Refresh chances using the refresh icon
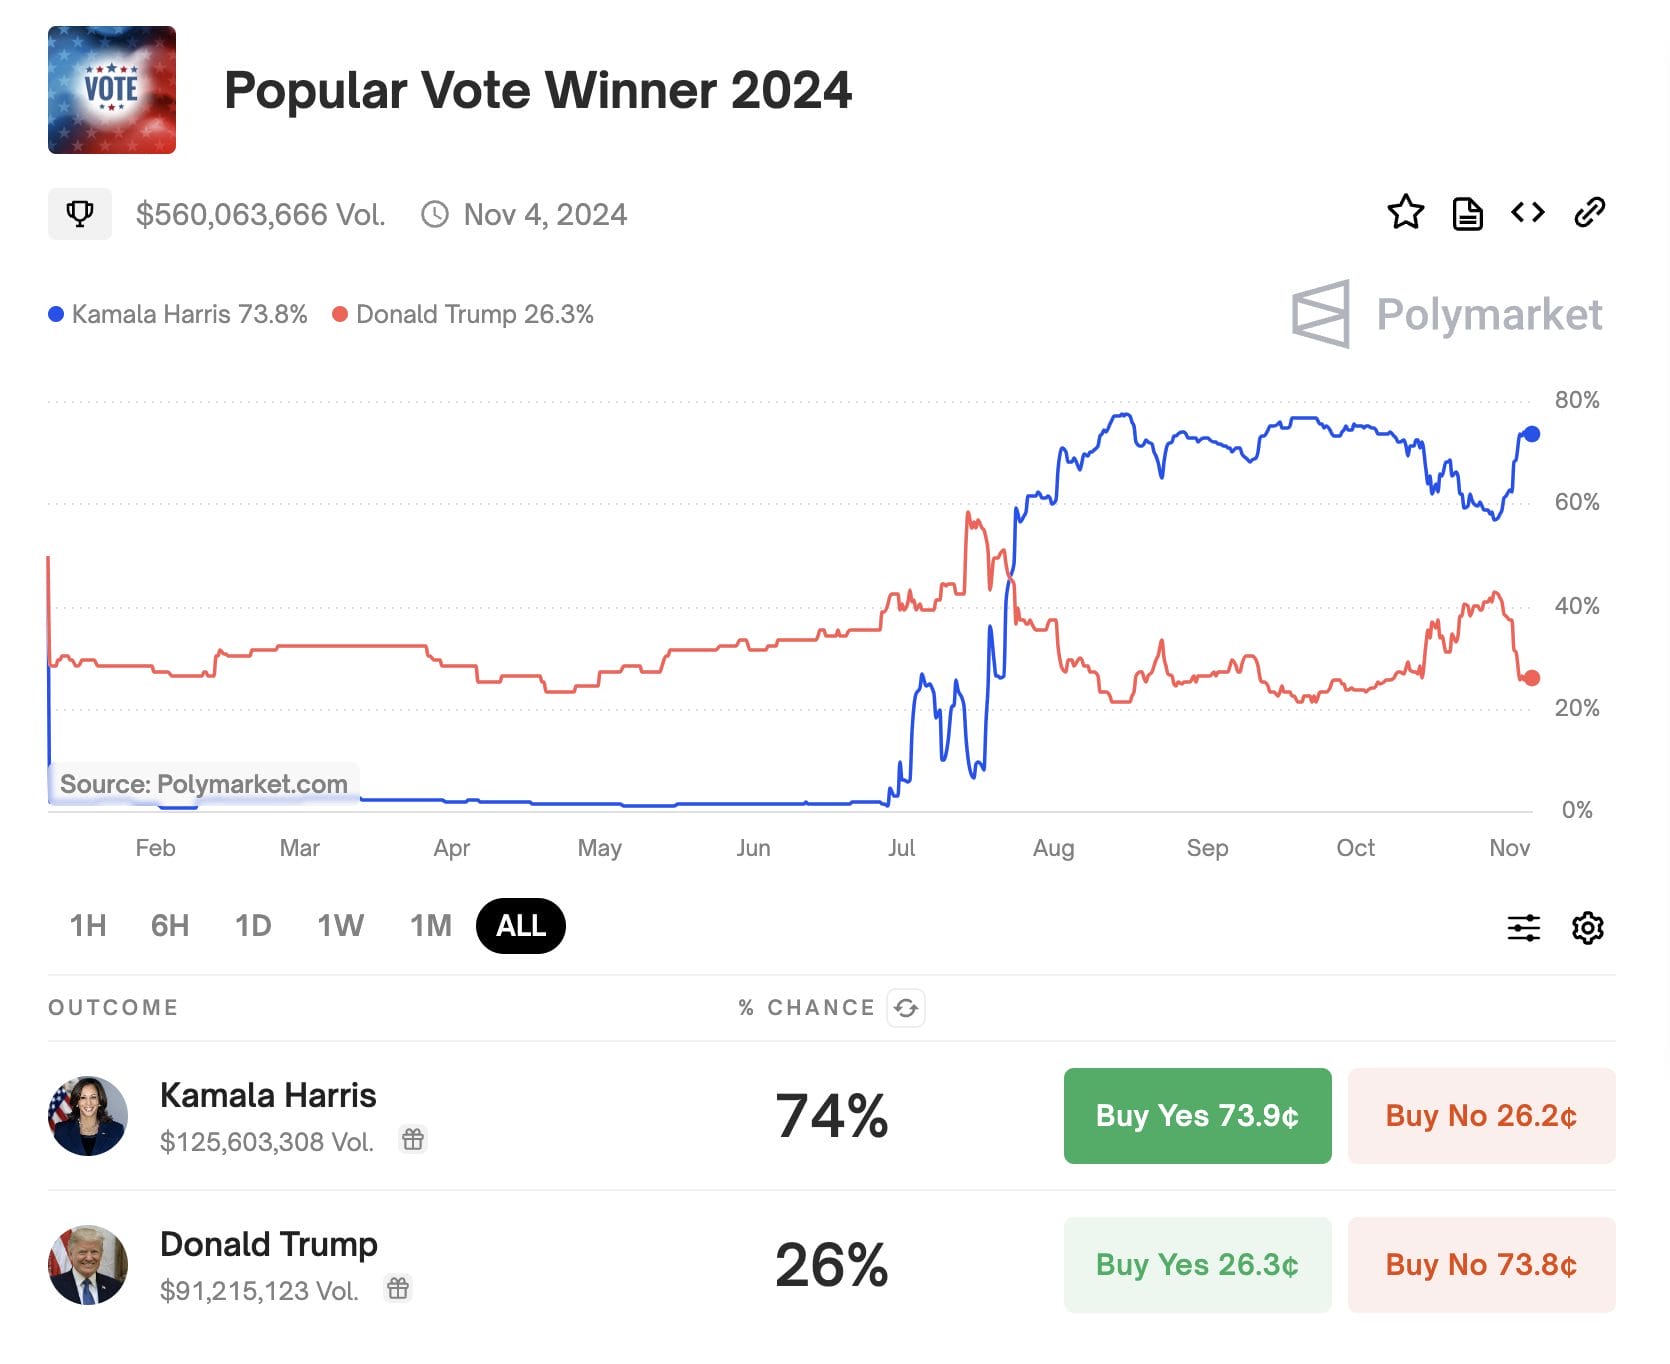This screenshot has width=1670, height=1364. coord(906,1008)
